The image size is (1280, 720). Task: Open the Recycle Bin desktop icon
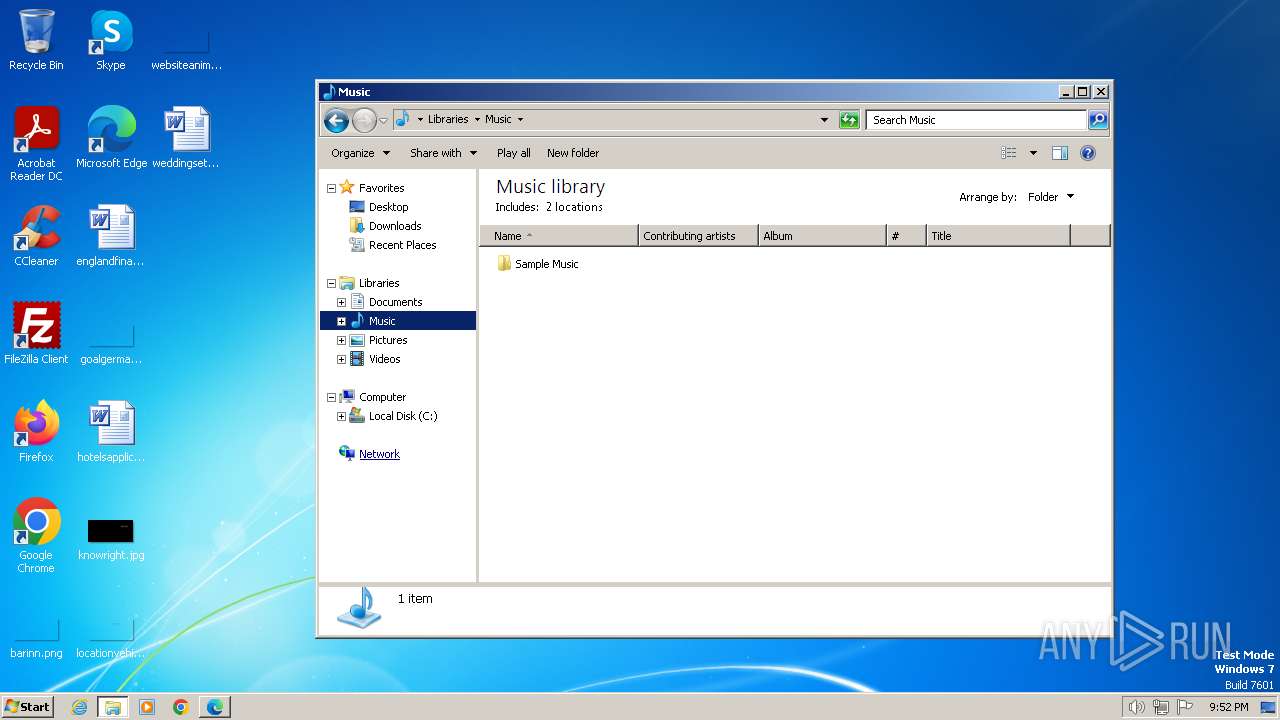pyautogui.click(x=36, y=40)
